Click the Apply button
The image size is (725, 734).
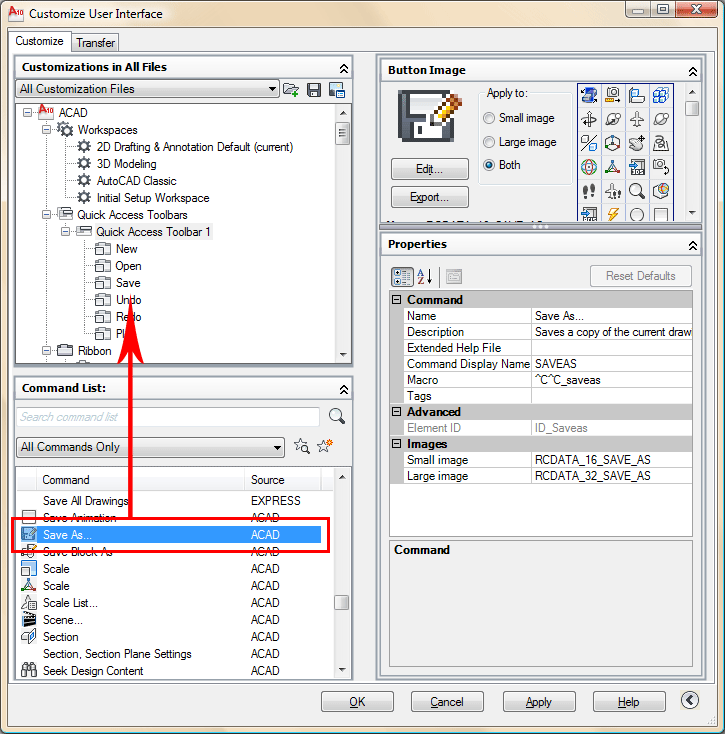click(x=539, y=701)
